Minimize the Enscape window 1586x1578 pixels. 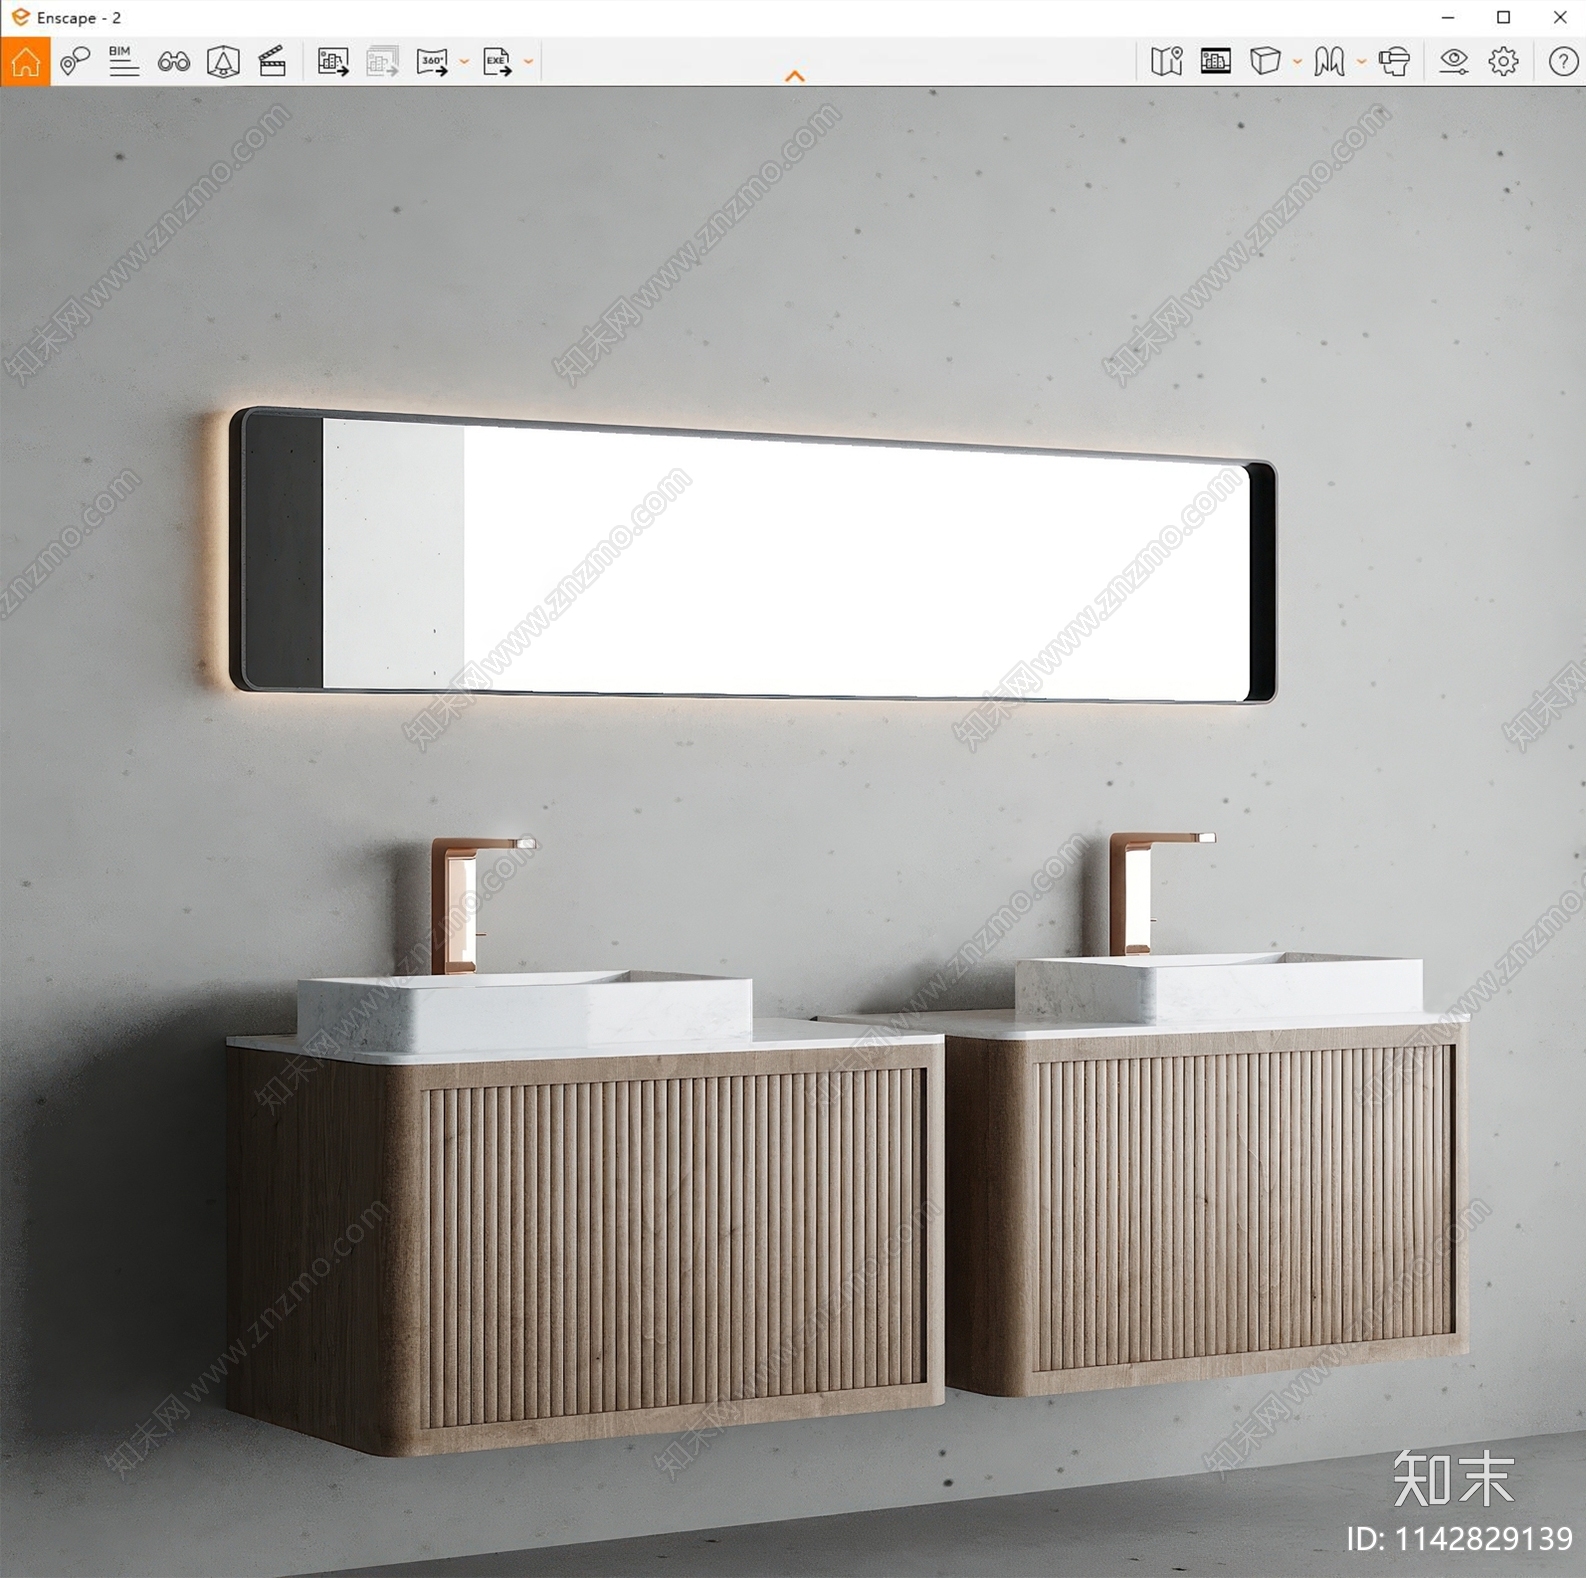pos(1447,17)
